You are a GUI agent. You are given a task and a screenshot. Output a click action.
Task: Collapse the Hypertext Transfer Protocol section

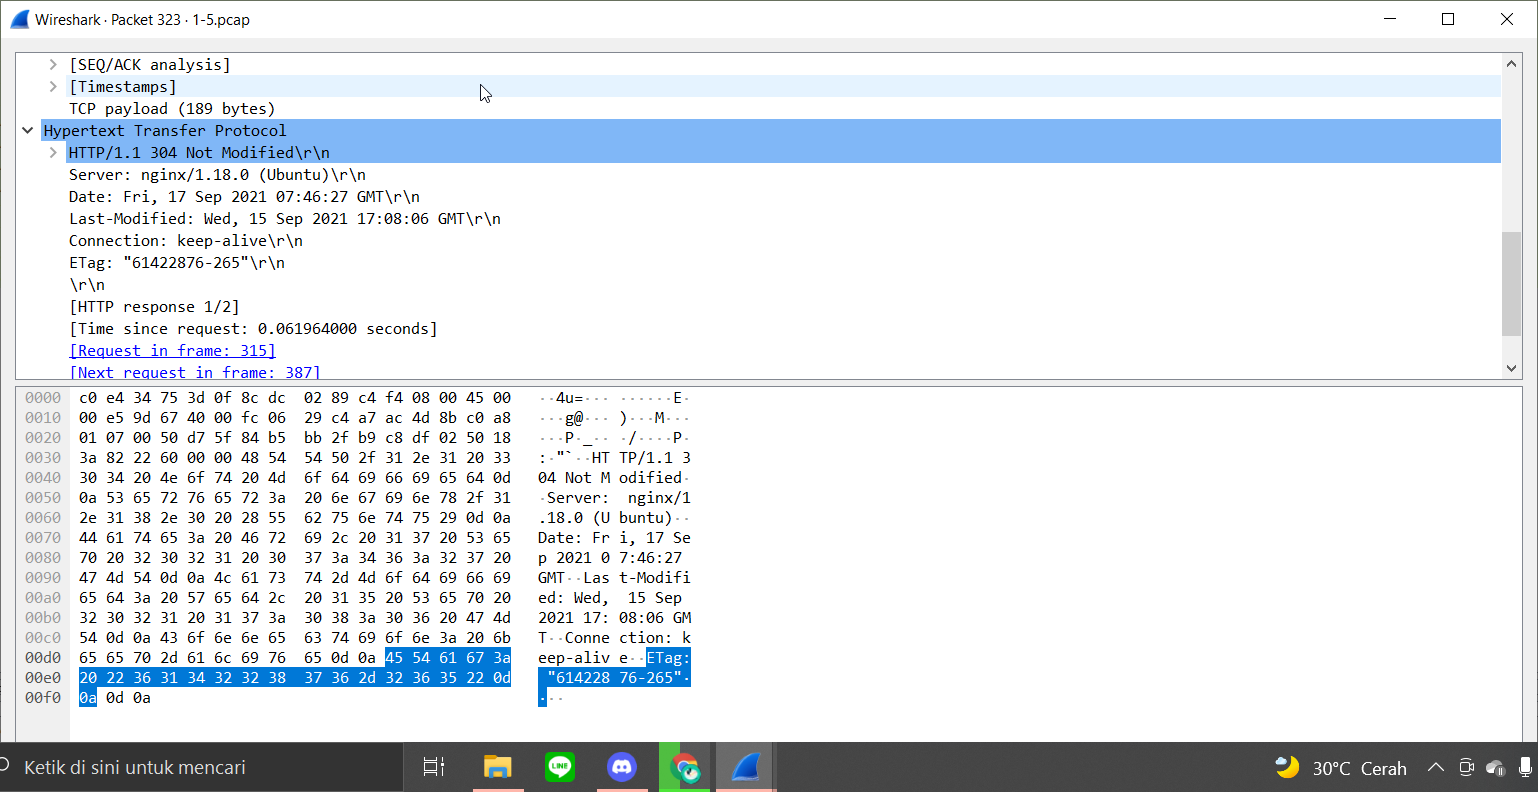pyautogui.click(x=30, y=130)
